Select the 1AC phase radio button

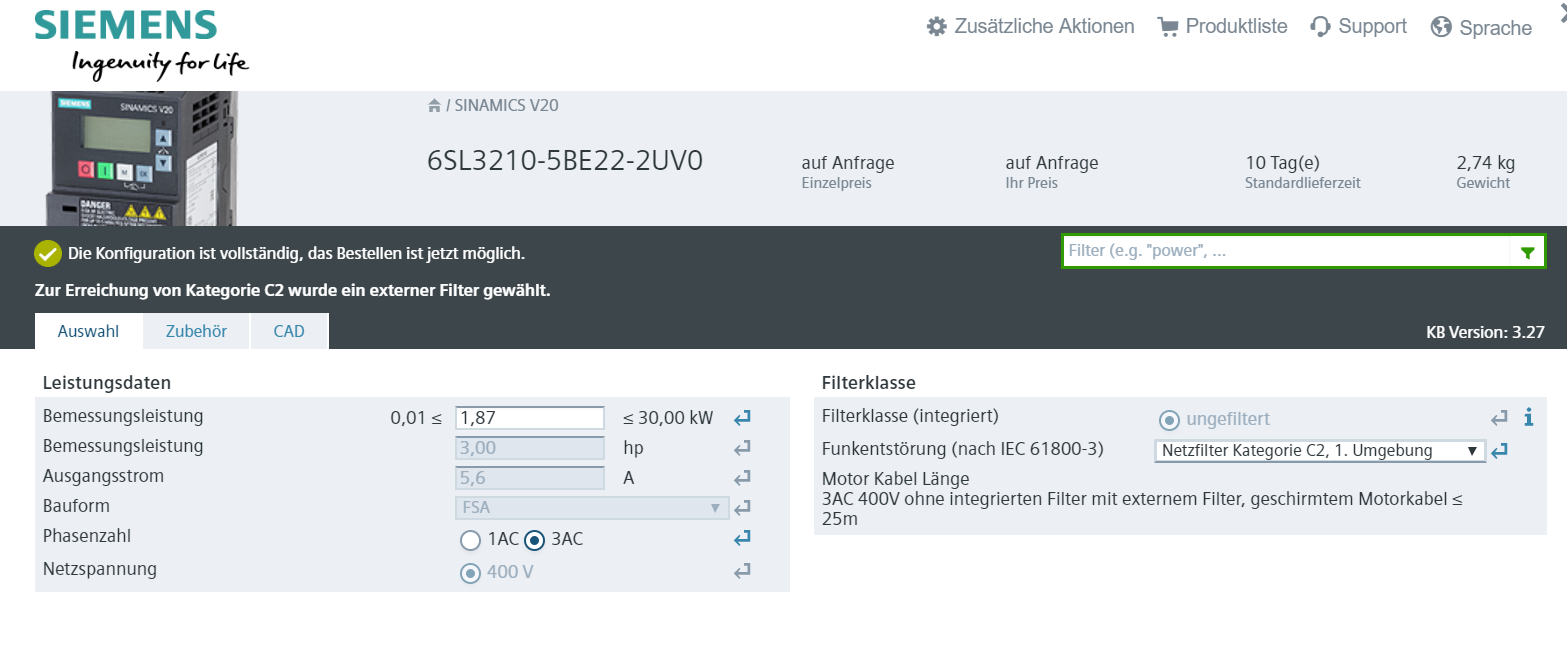pyautogui.click(x=470, y=541)
